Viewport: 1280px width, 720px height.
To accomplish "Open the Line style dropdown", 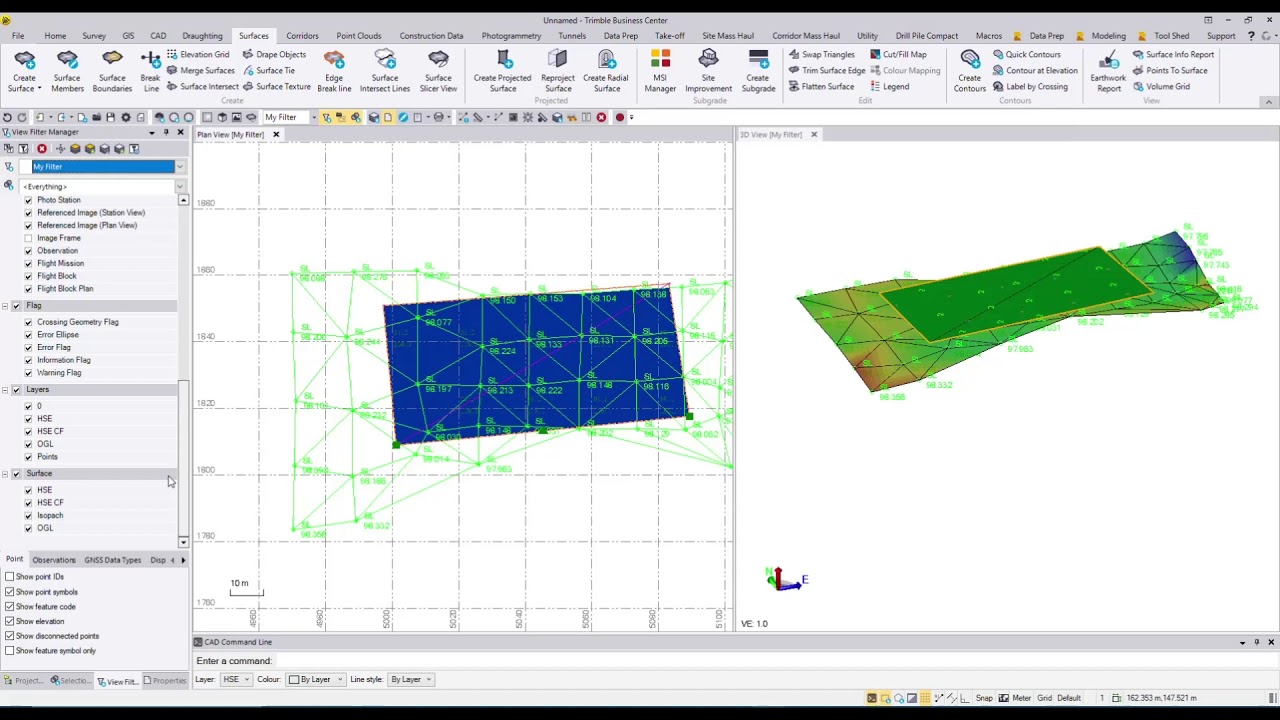I will tap(411, 680).
